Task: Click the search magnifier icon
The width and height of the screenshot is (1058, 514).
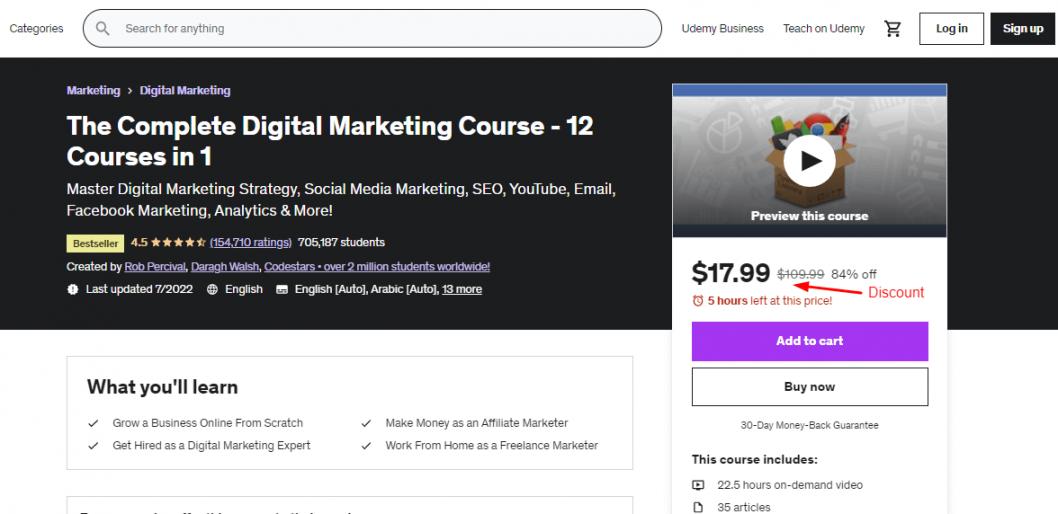Action: point(102,29)
